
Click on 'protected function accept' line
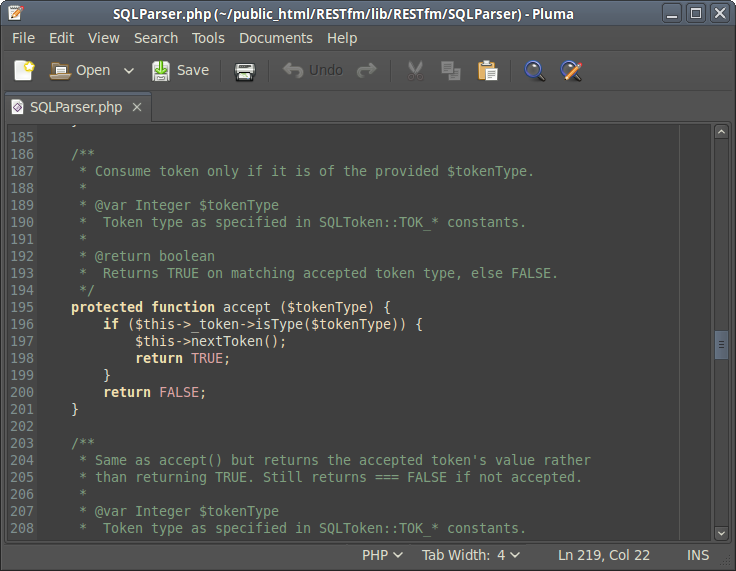coord(230,308)
